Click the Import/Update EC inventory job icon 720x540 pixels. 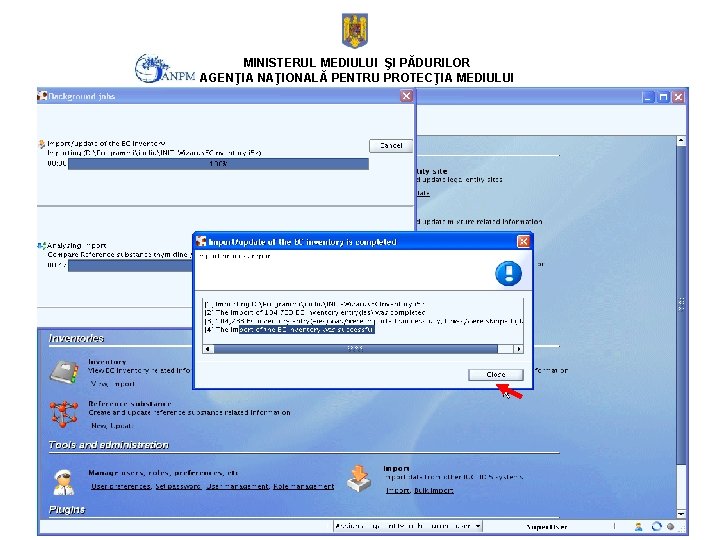tap(41, 144)
